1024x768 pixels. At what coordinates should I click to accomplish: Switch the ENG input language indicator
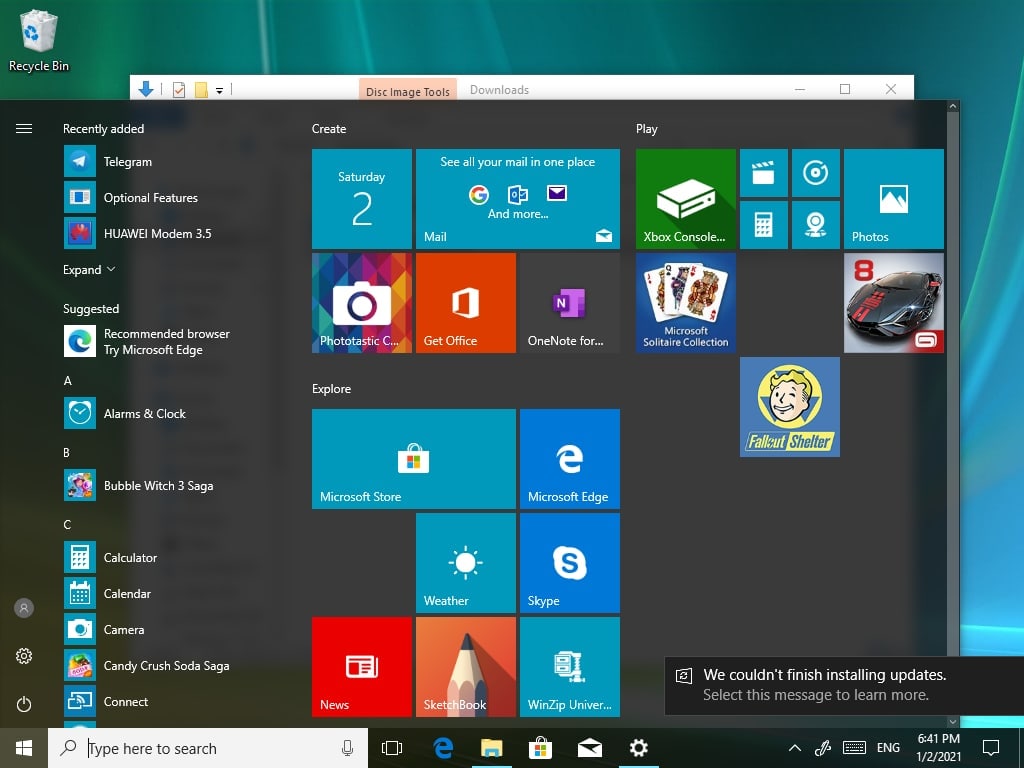pos(888,748)
